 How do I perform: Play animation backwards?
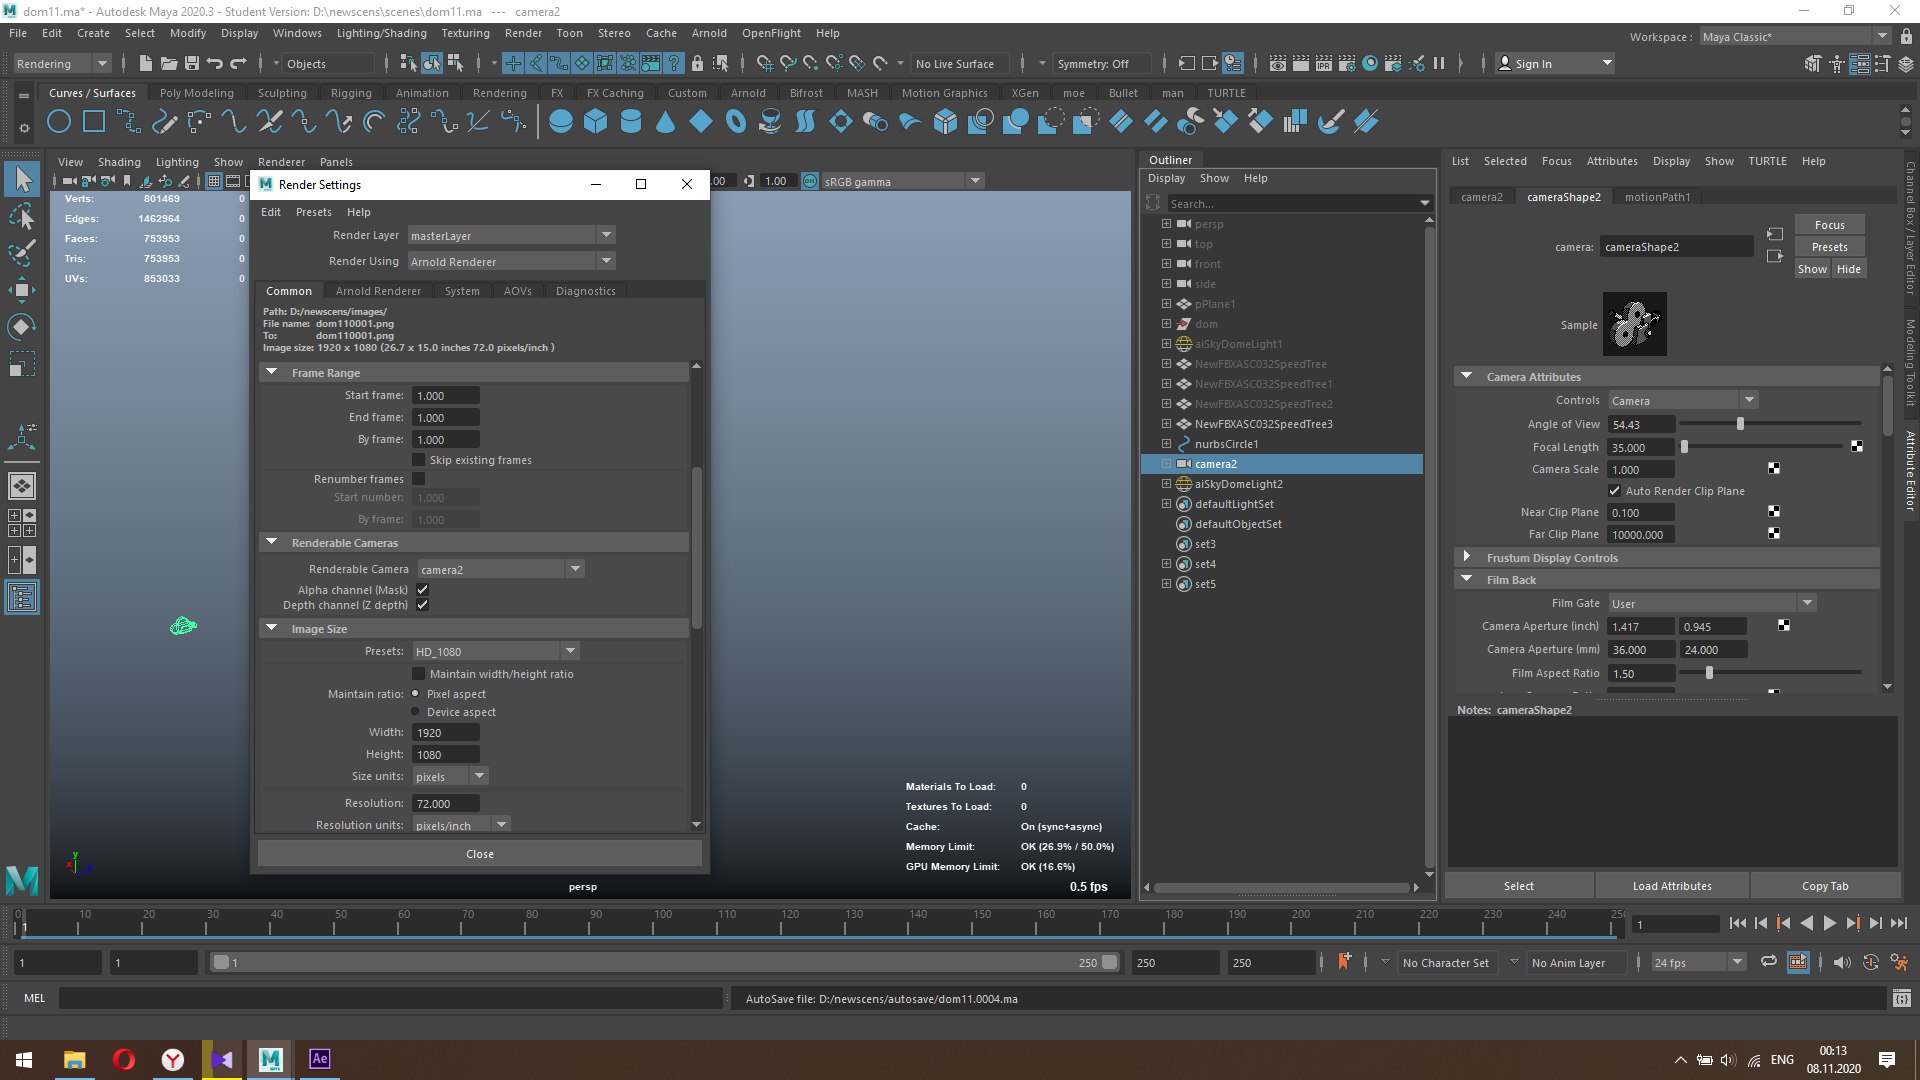pos(1806,924)
